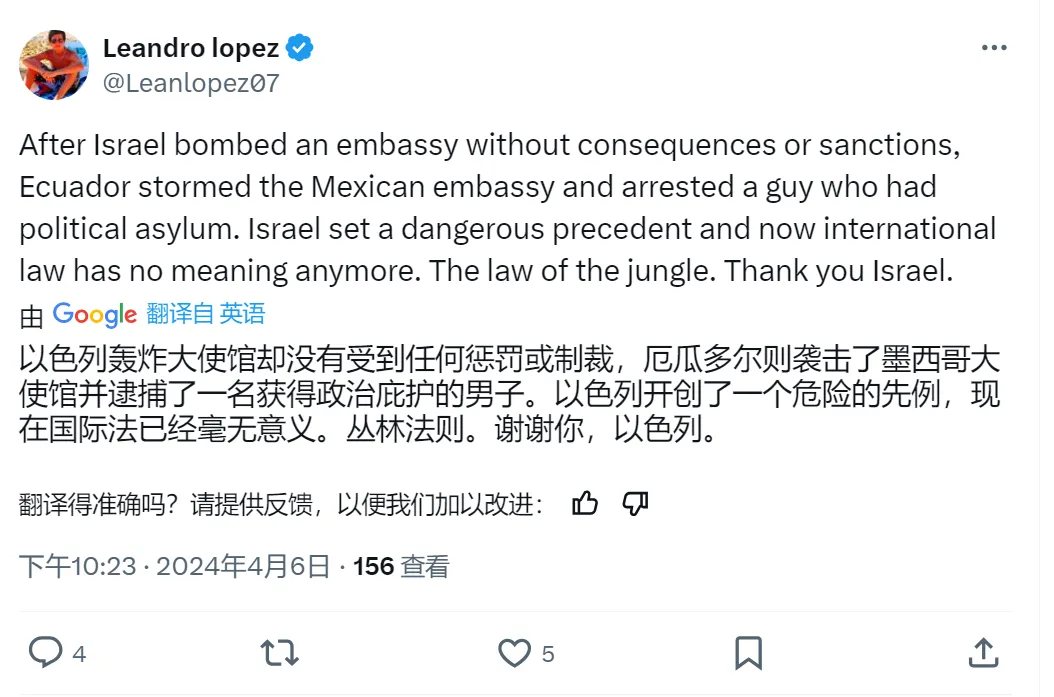1054x697 pixels.
Task: Give thumbs up to the translation
Action: click(x=585, y=504)
